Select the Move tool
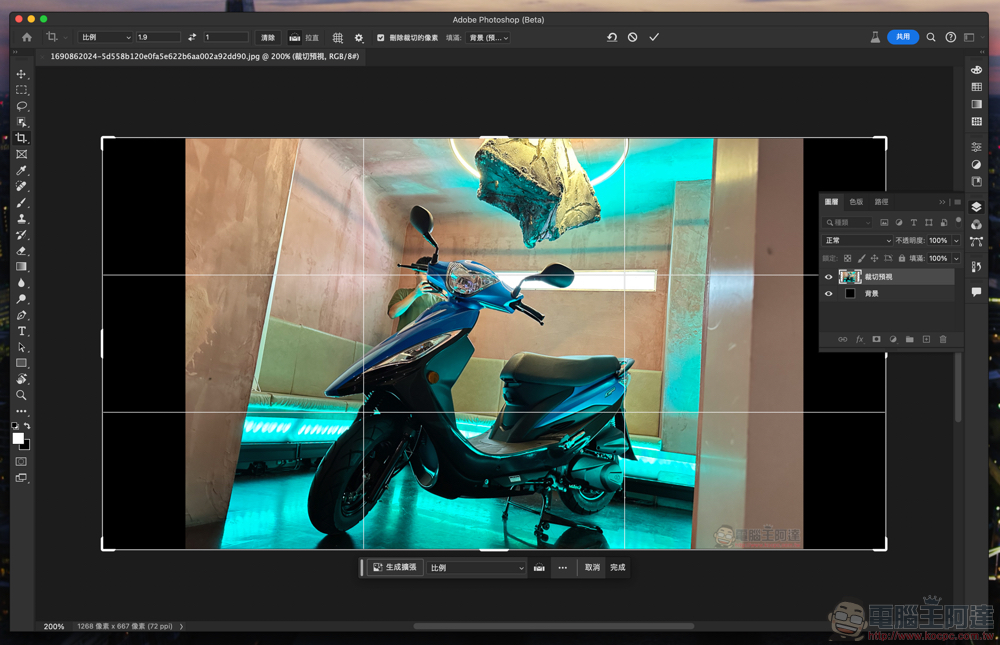Screen dimensions: 1000x645 point(21,74)
